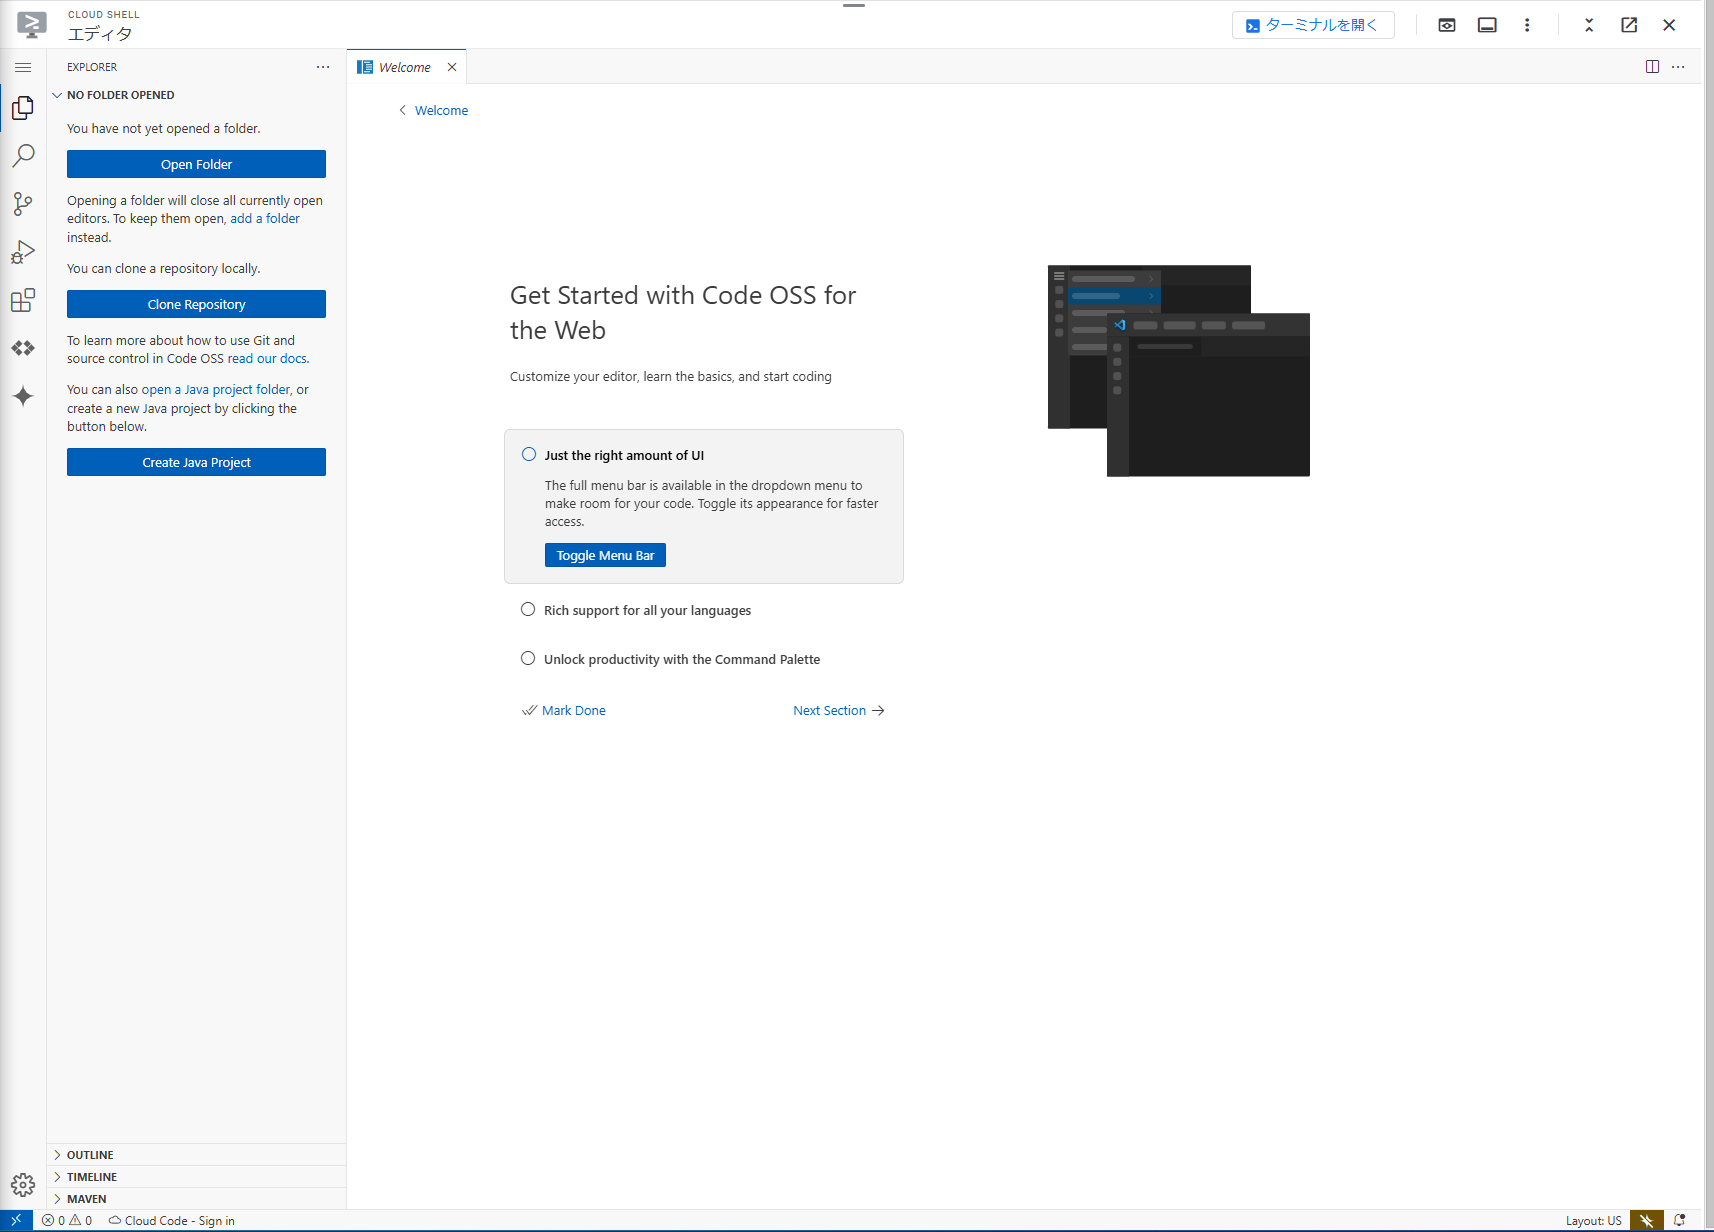Viewport: 1714px width, 1232px height.
Task: Go to Next Section
Action: (x=839, y=710)
